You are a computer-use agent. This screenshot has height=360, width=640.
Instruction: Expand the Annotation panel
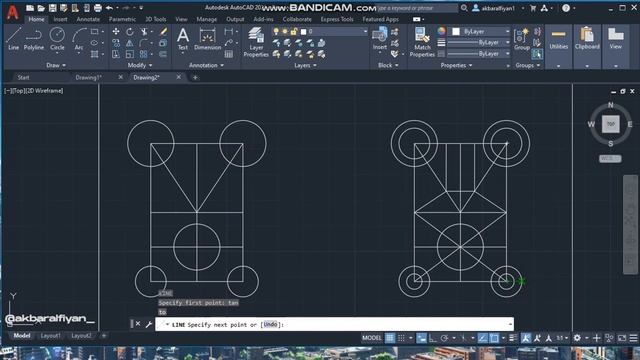206,65
